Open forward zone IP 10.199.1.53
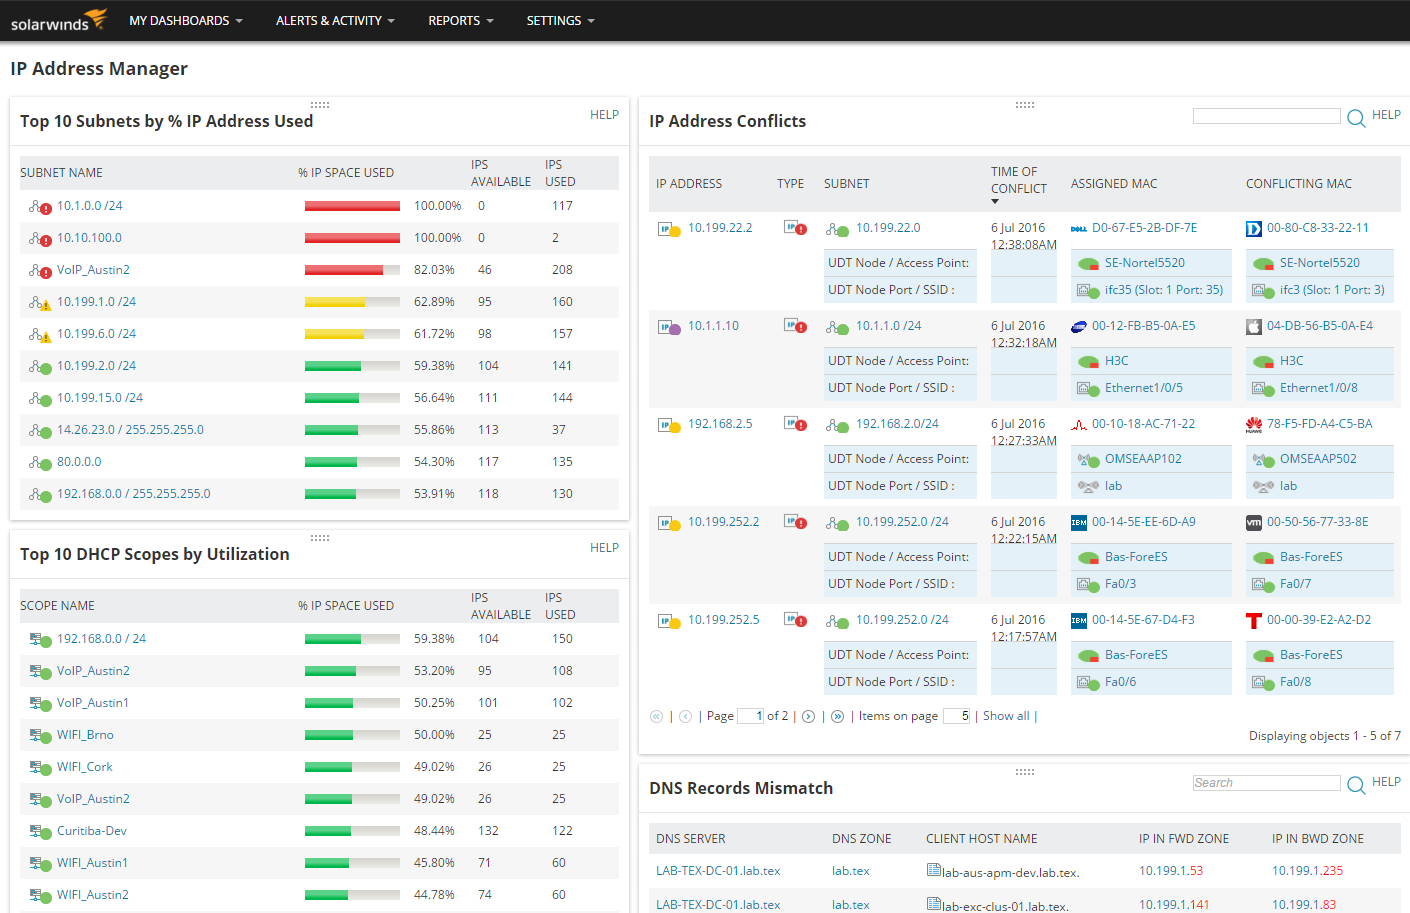 pyautogui.click(x=1171, y=871)
